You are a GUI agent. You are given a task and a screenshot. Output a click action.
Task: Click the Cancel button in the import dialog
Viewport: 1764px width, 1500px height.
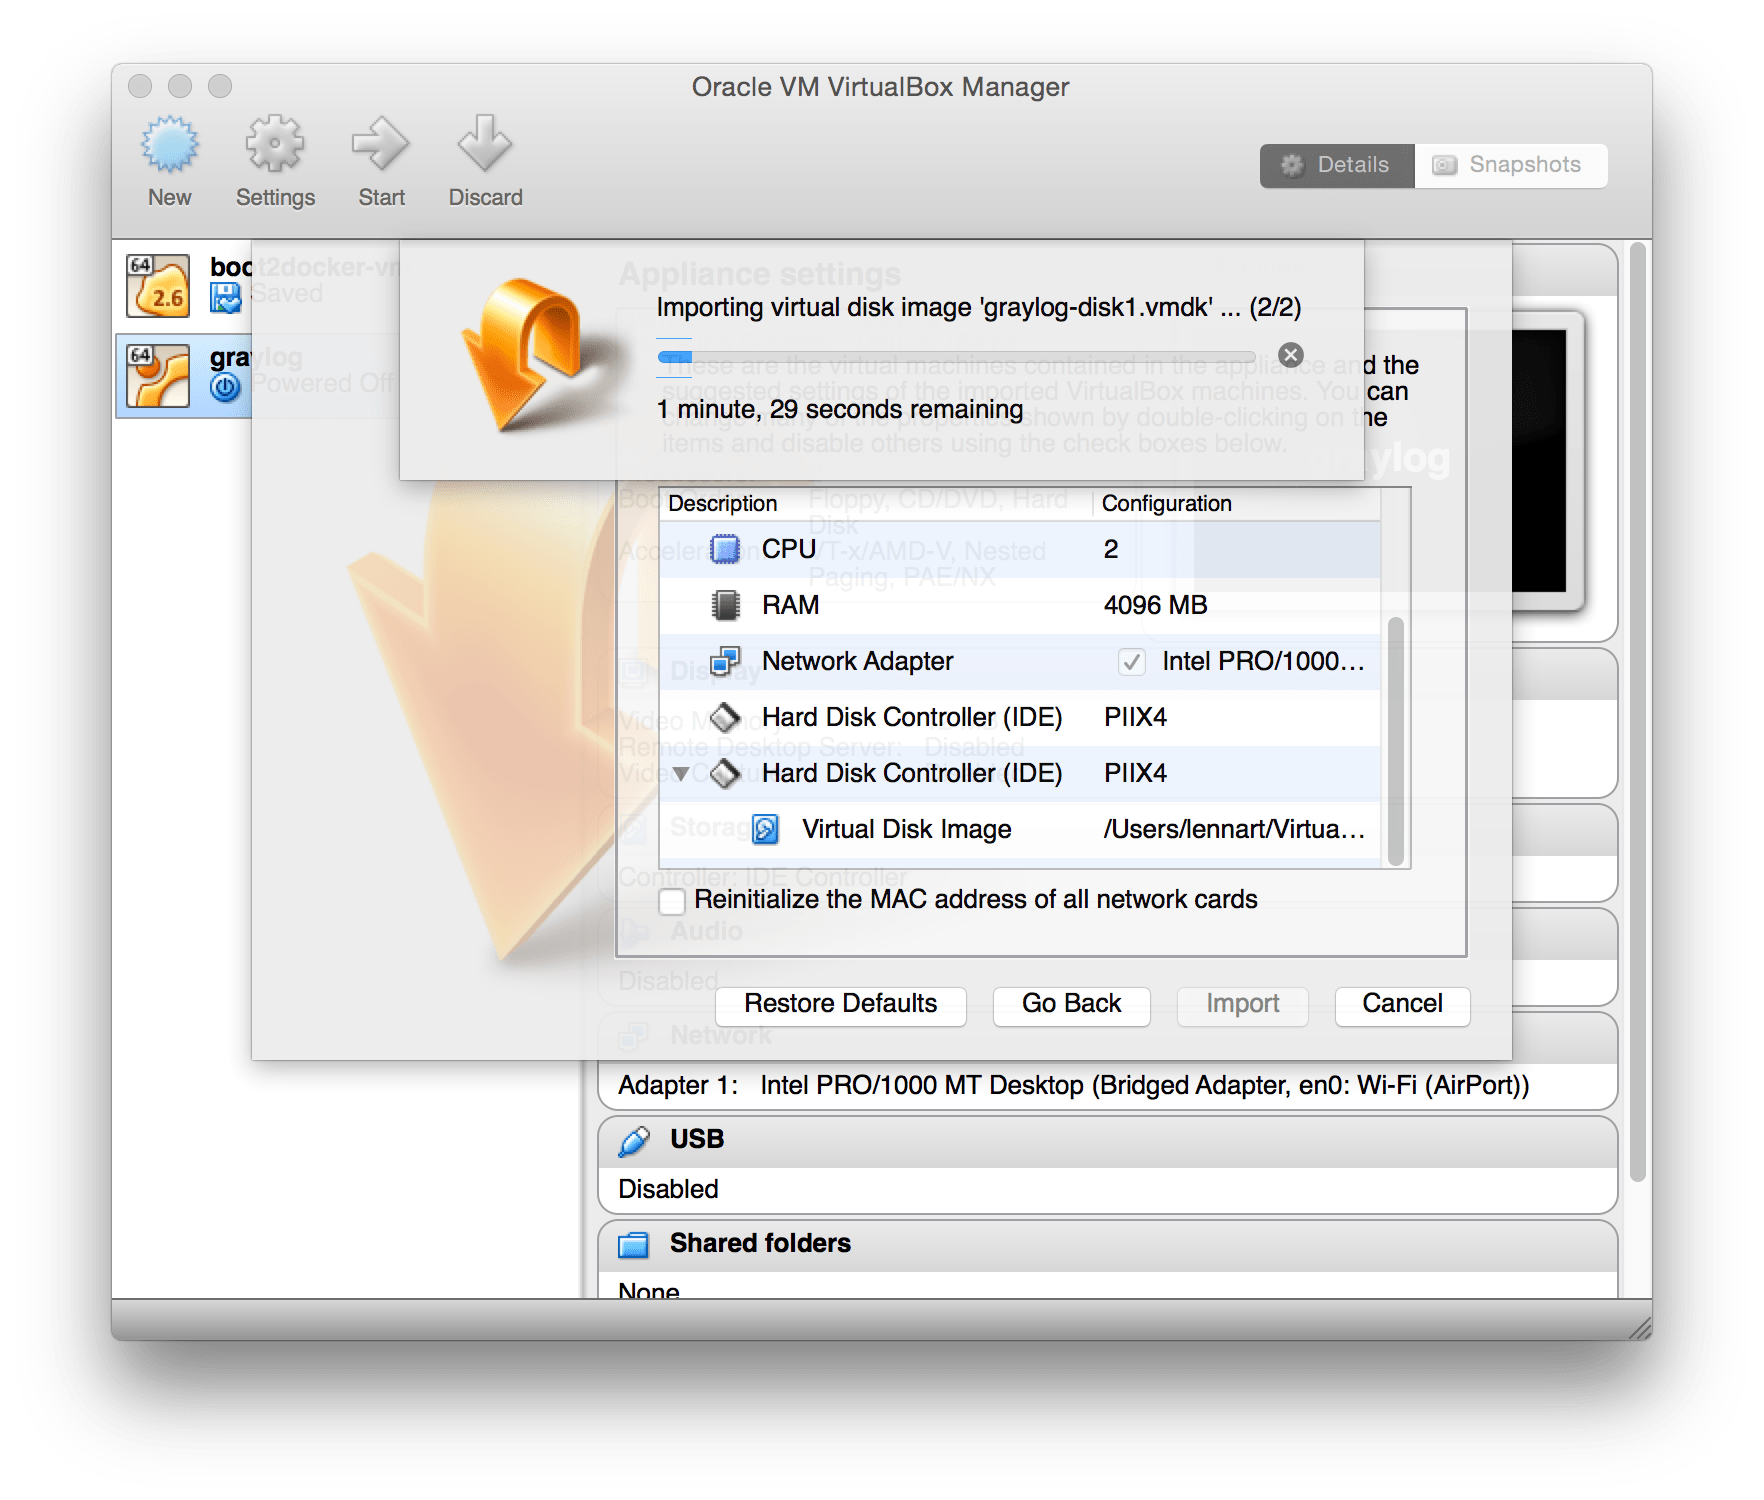tap(1402, 1005)
